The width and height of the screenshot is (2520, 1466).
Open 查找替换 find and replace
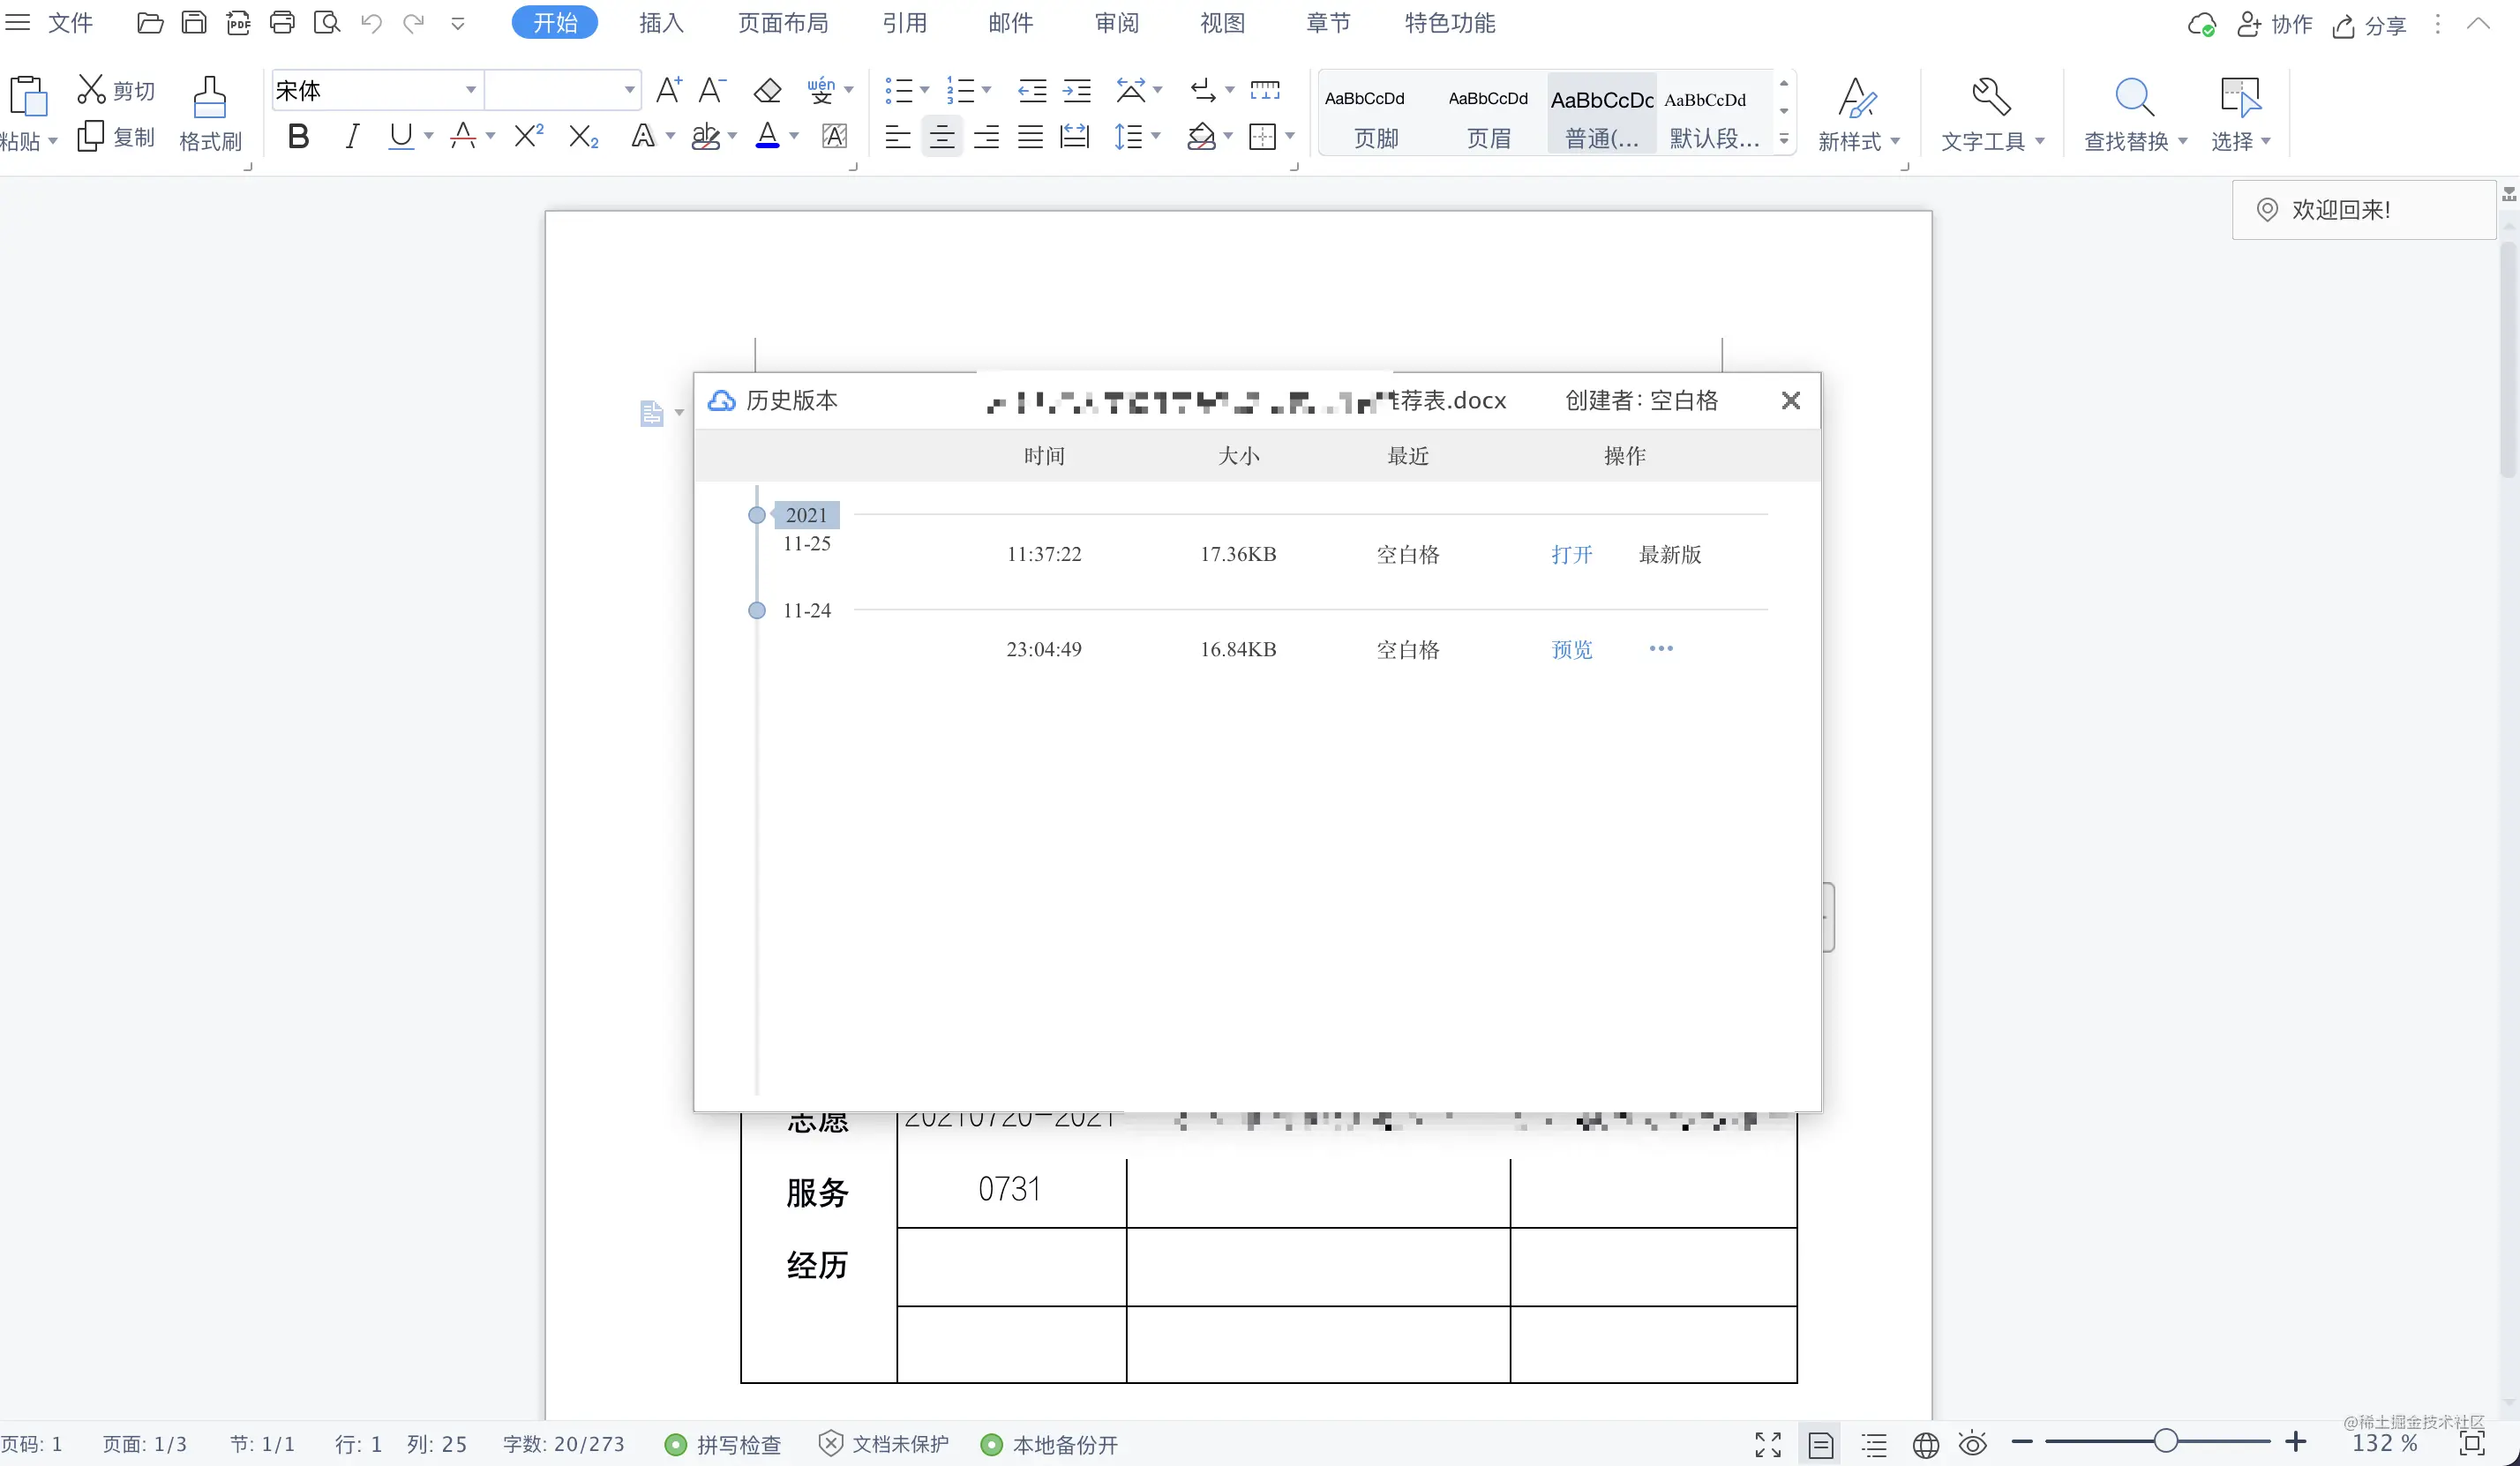point(2134,114)
